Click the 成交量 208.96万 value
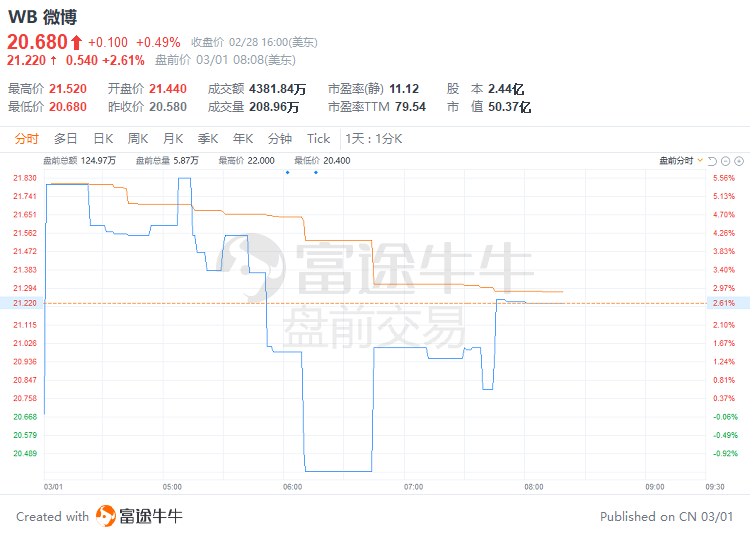Screen dimensions: 750x537 pos(274,107)
